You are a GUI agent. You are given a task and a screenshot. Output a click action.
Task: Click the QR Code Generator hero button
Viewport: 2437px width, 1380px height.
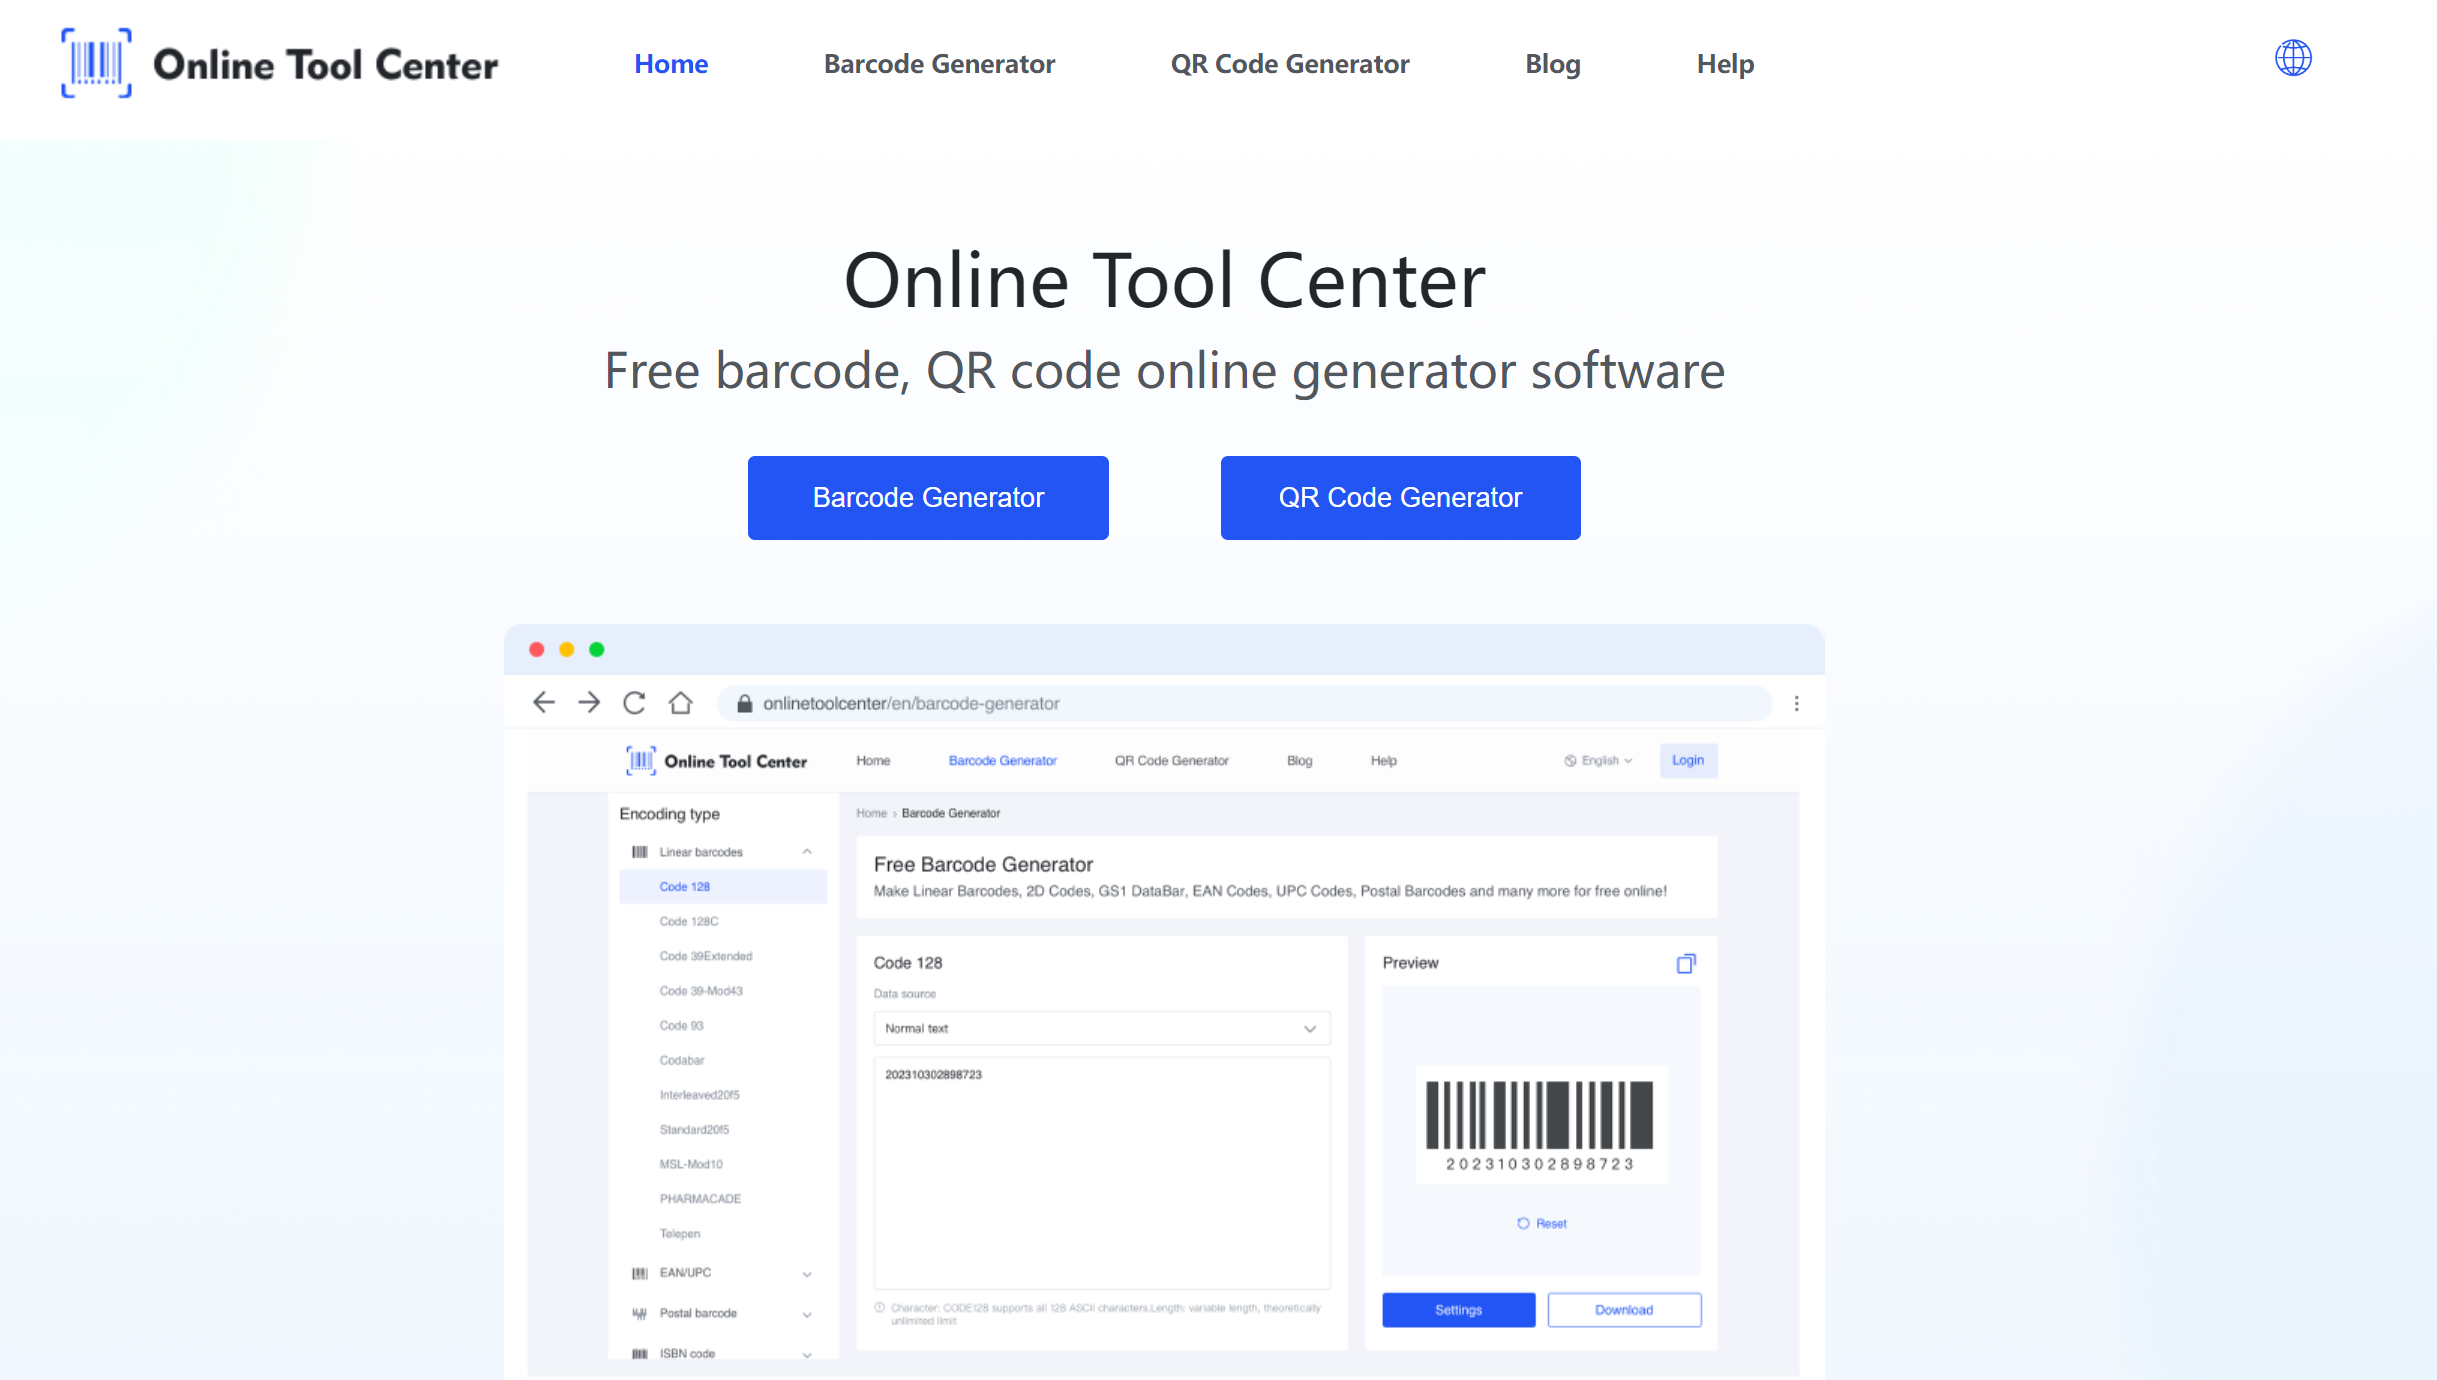point(1399,497)
